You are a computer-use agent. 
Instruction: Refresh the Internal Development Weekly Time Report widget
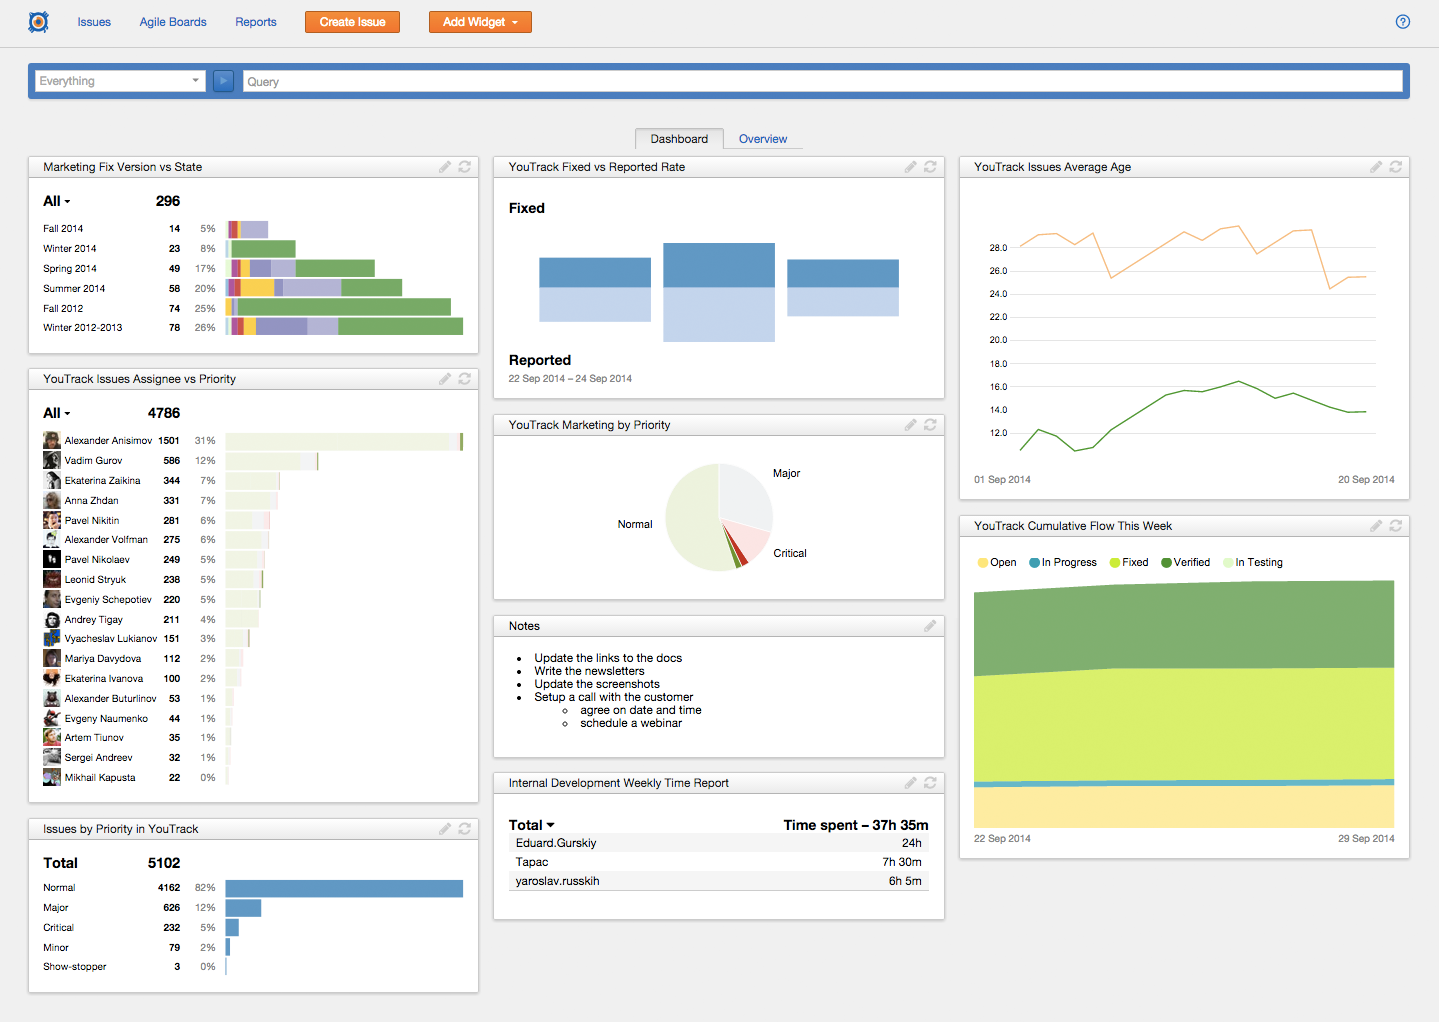(930, 783)
